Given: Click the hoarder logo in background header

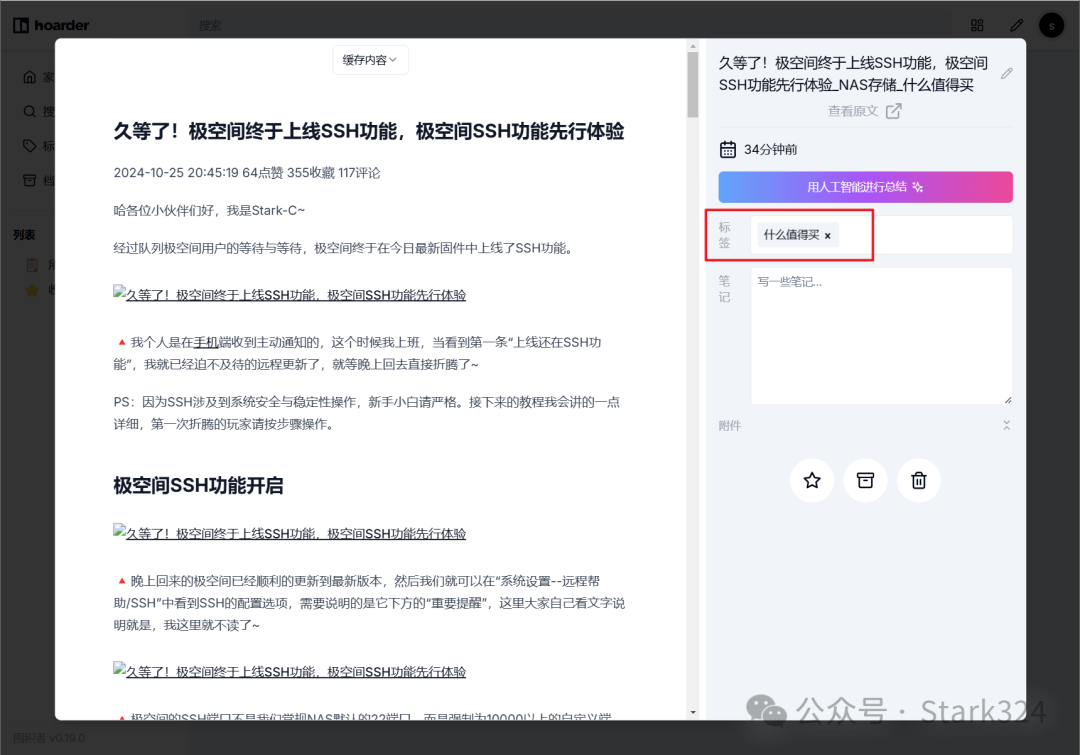Looking at the screenshot, I should click(x=52, y=25).
